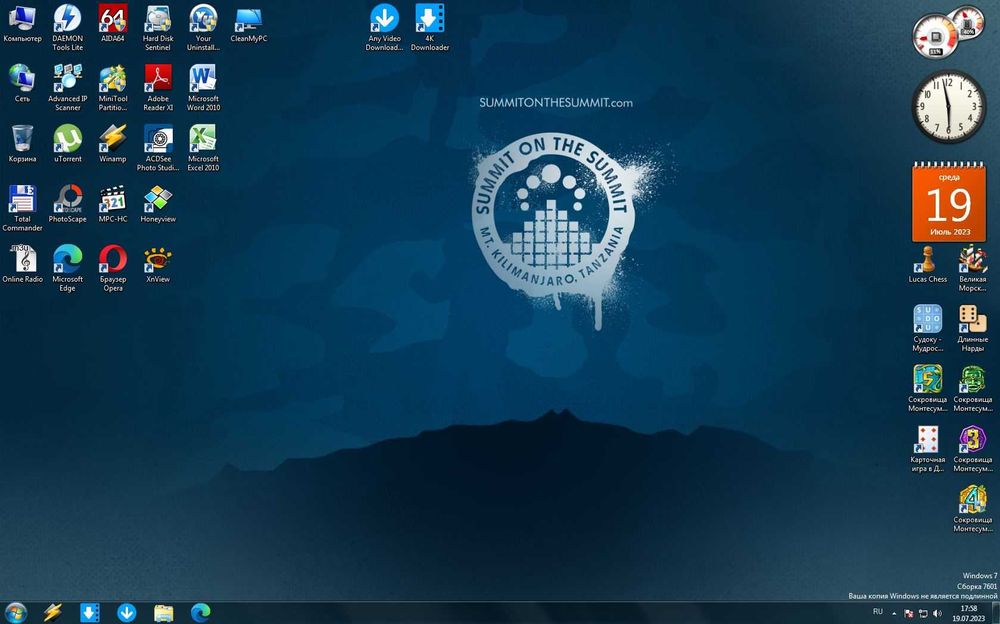Viewport: 1000px width, 624px height.
Task: Click the analog clock gadget
Action: point(948,106)
